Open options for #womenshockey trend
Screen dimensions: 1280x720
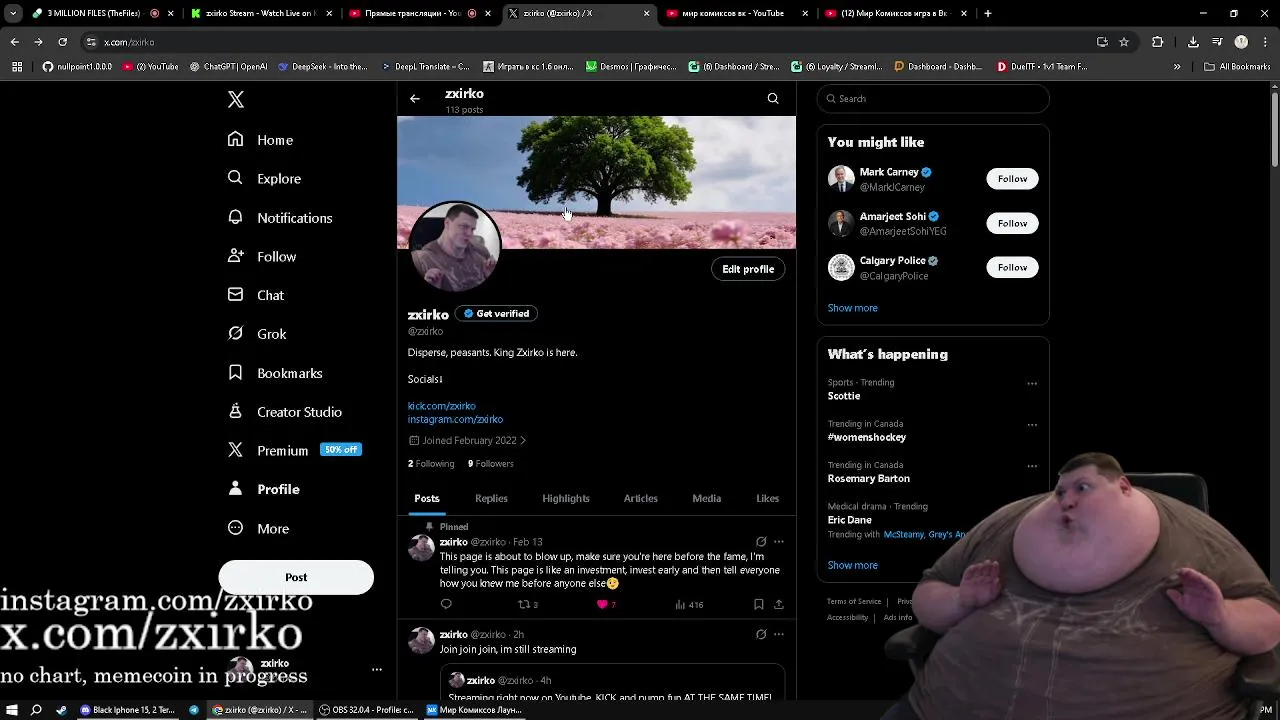1032,424
